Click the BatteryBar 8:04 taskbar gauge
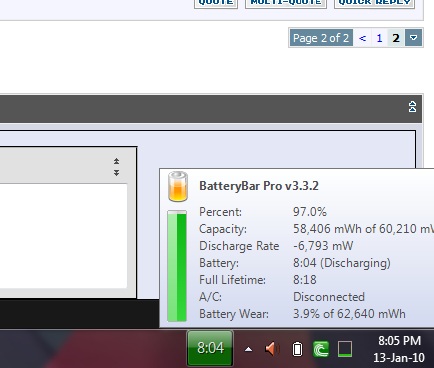The height and width of the screenshot is (368, 434). coord(210,348)
